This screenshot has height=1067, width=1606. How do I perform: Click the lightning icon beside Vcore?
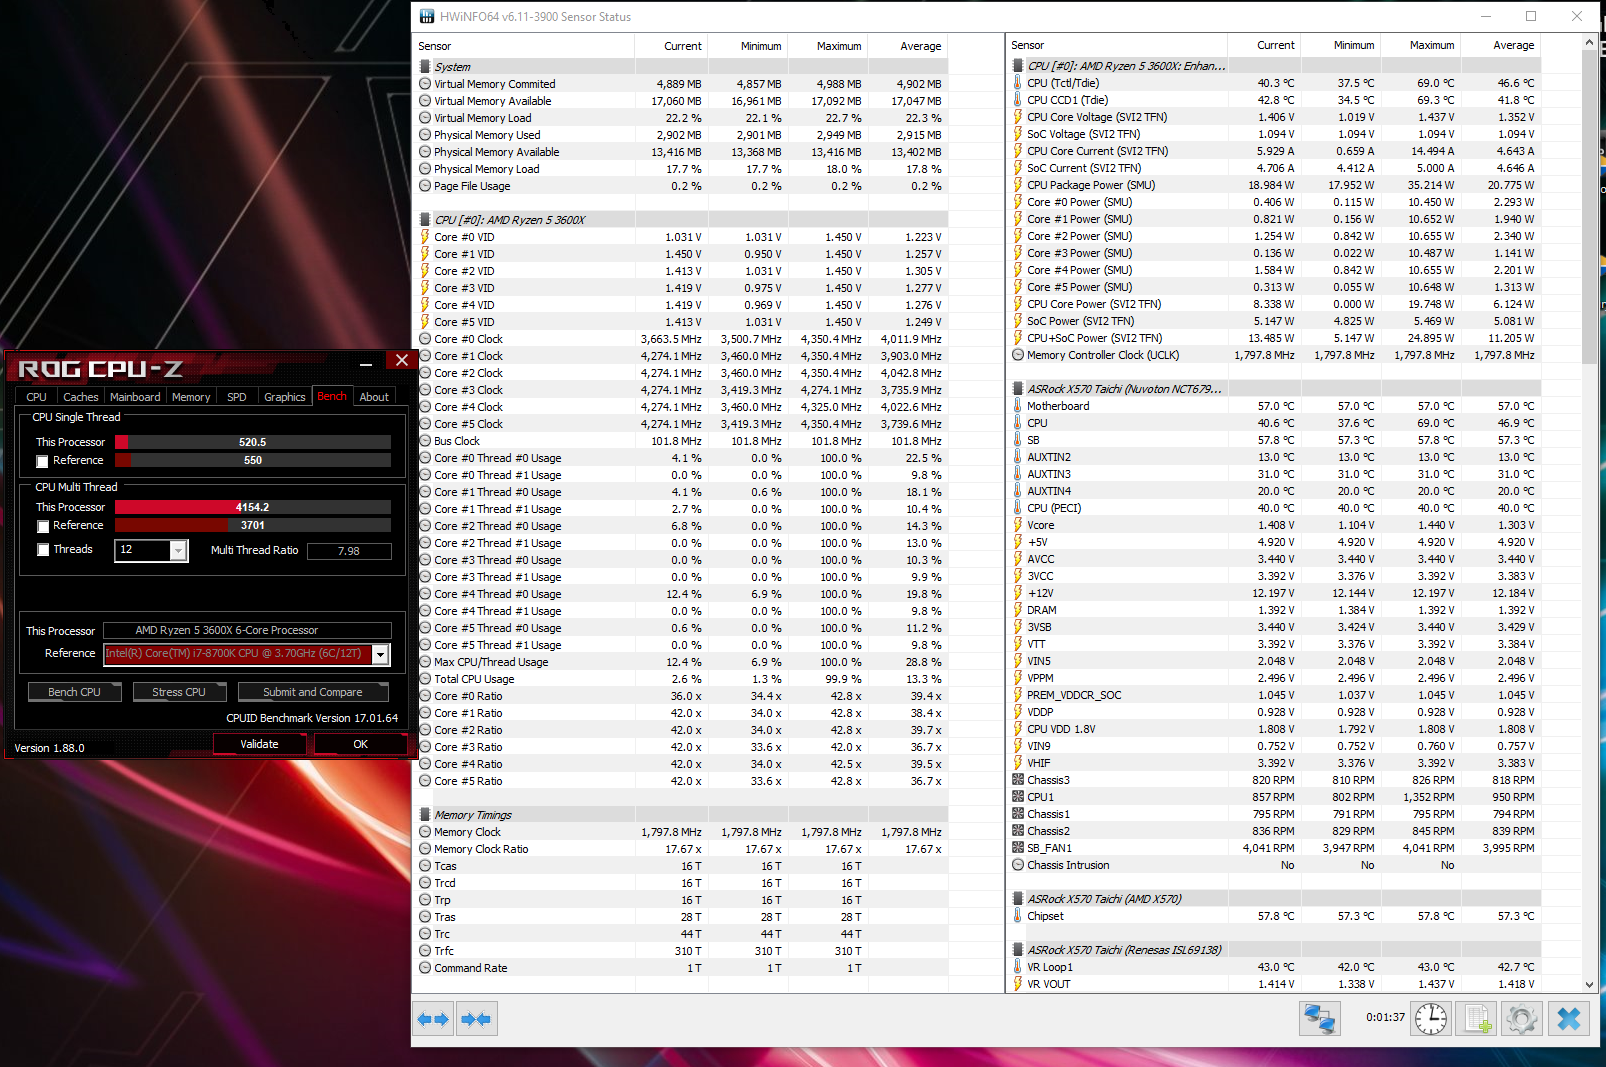[1018, 525]
